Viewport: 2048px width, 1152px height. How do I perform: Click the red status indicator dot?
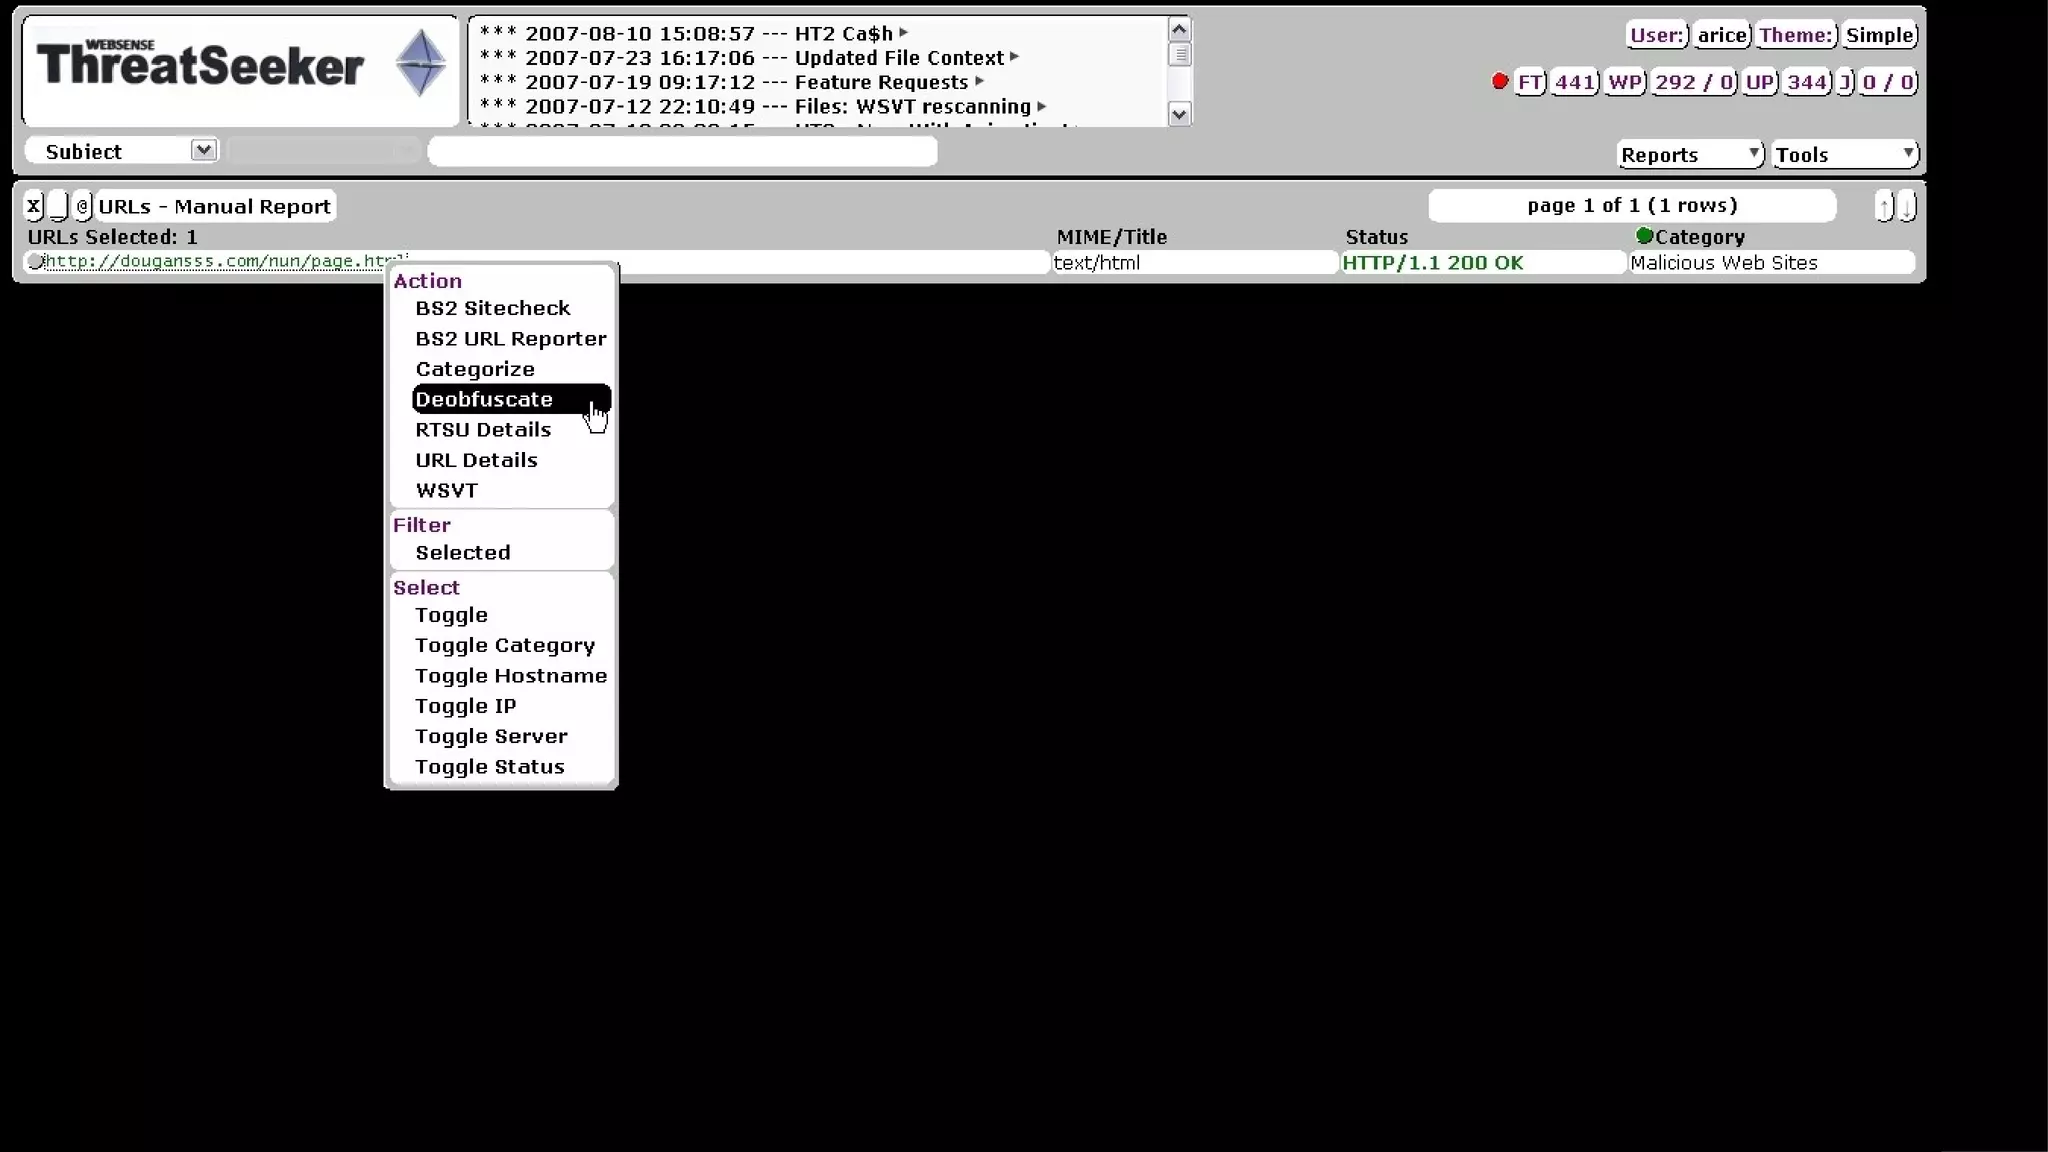1500,81
